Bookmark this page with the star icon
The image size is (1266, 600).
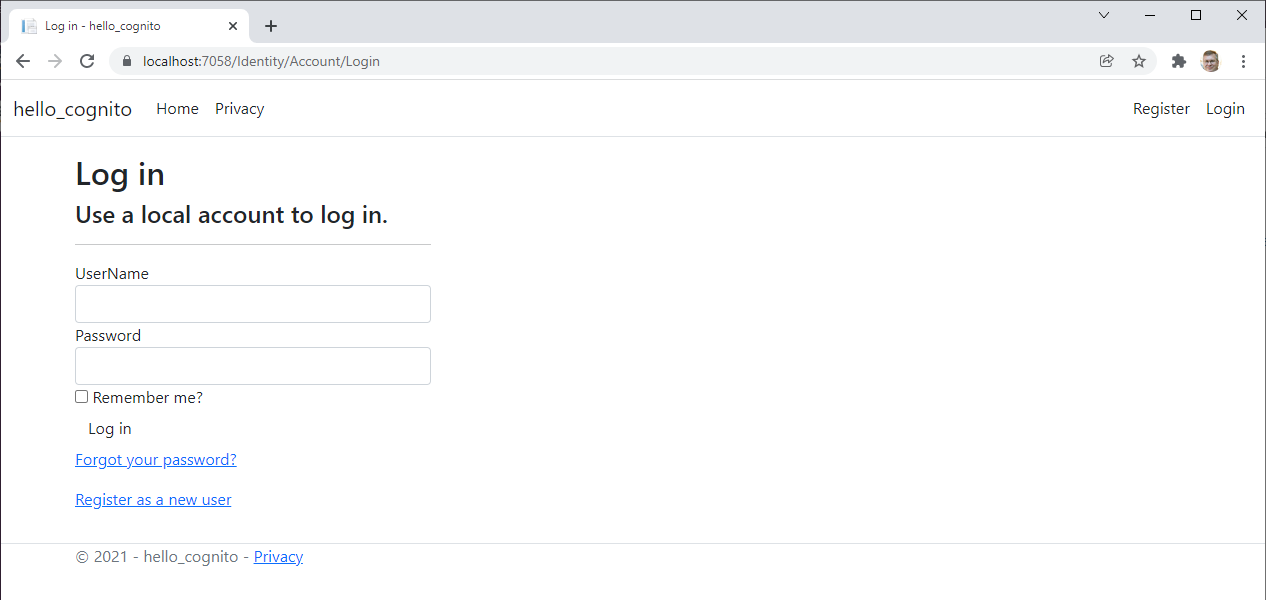[1139, 61]
